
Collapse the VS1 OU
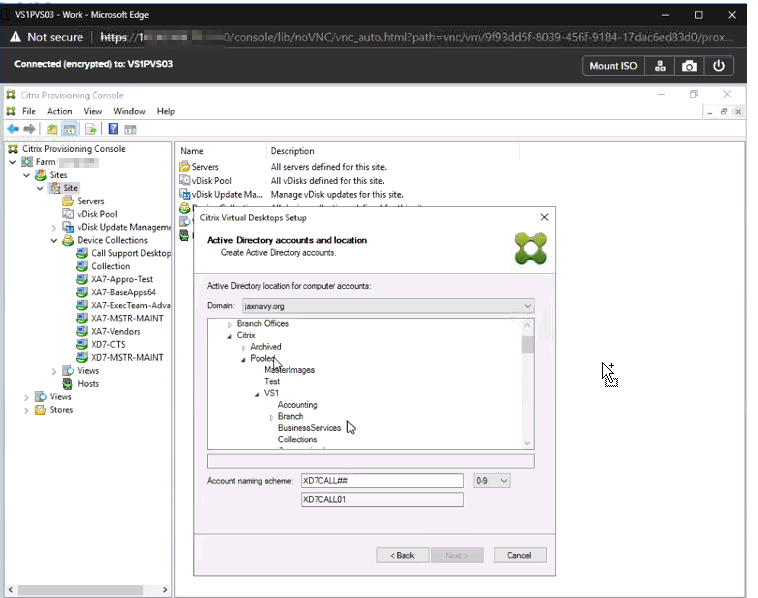point(257,394)
